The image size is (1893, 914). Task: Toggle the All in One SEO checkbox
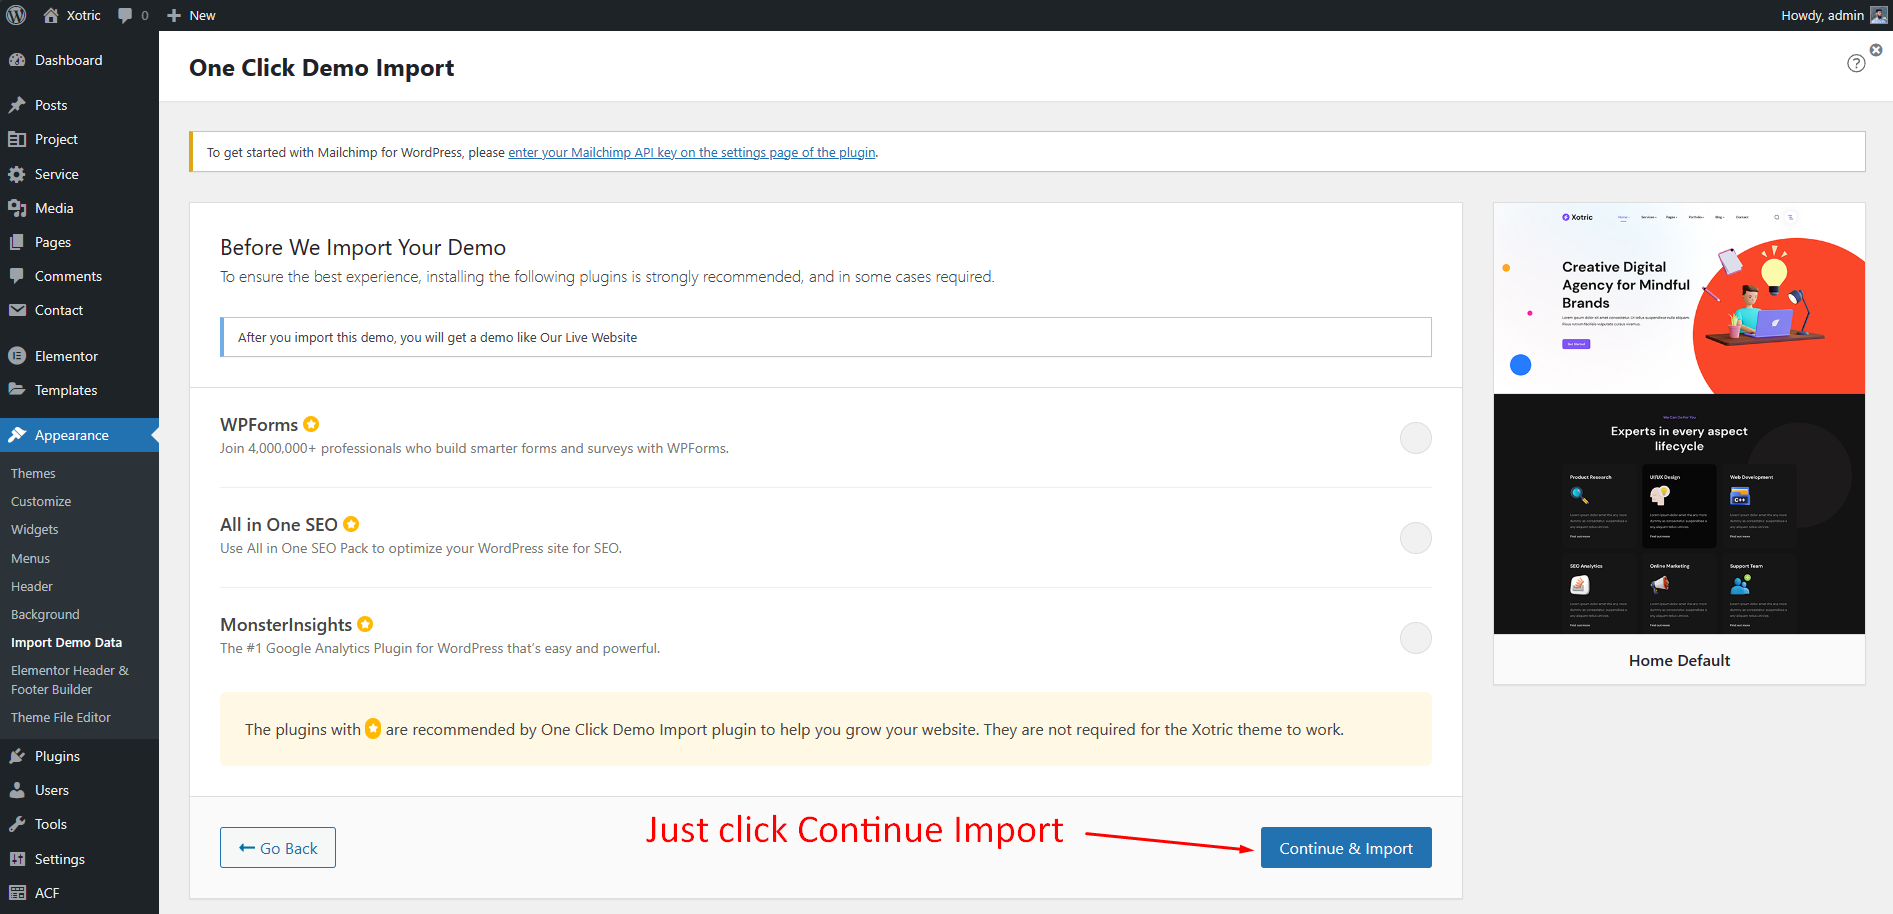tap(1415, 538)
